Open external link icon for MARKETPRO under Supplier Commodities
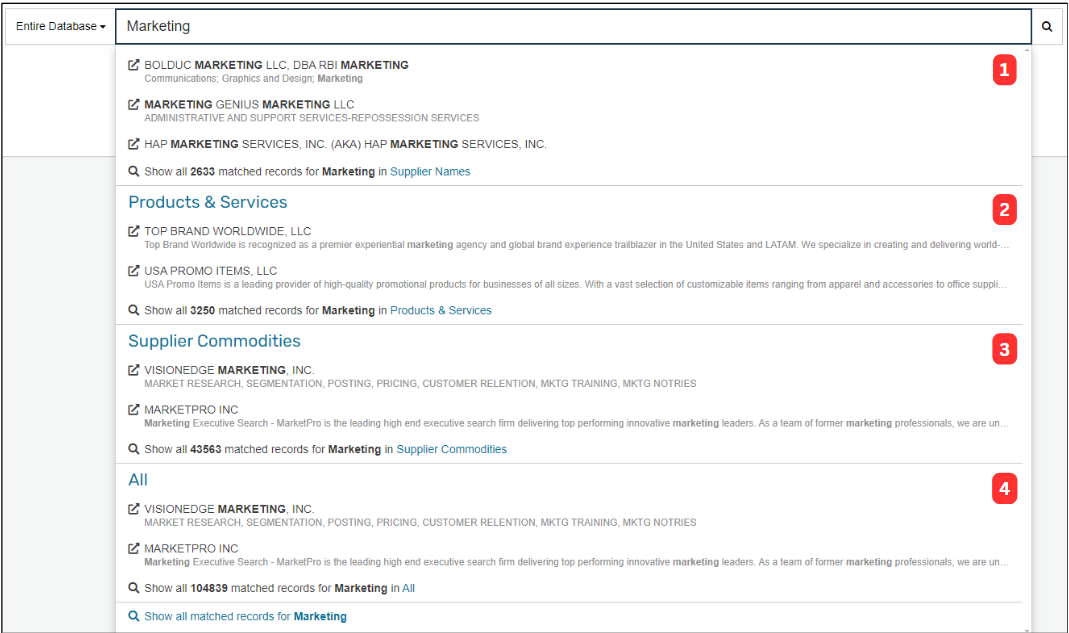Image resolution: width=1069 pixels, height=633 pixels. point(134,409)
